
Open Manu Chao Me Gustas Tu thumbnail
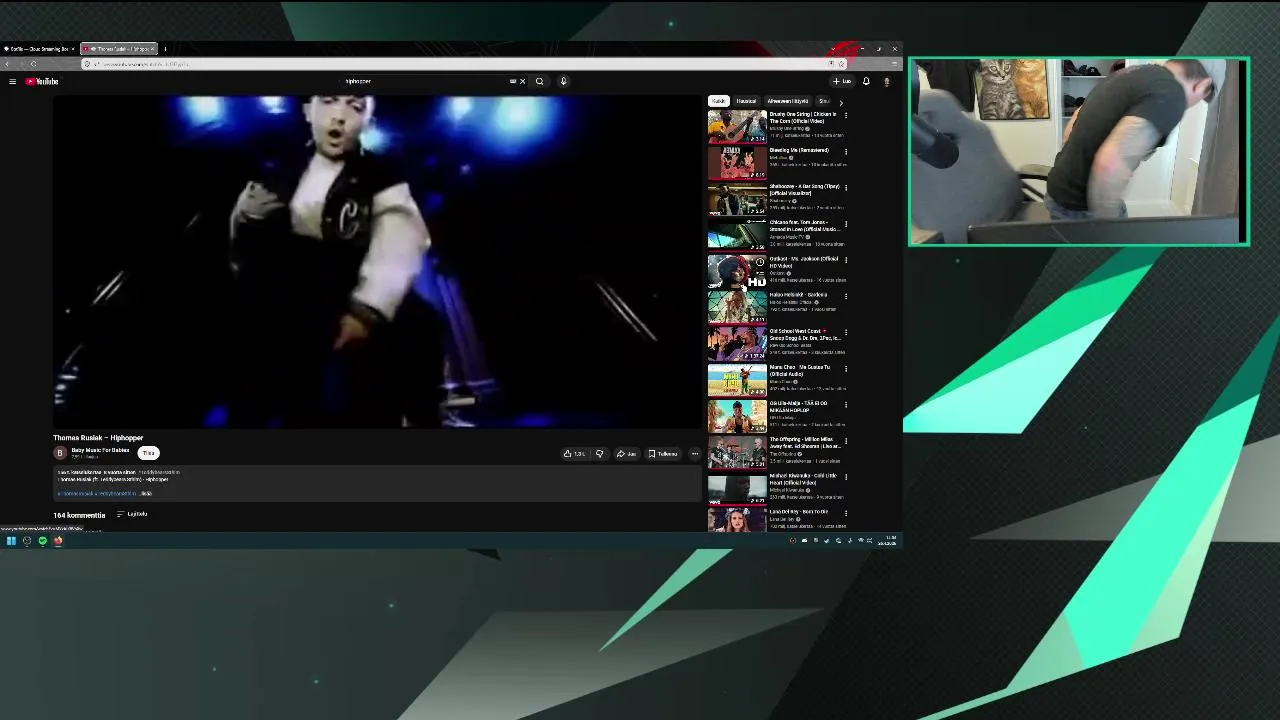point(737,379)
